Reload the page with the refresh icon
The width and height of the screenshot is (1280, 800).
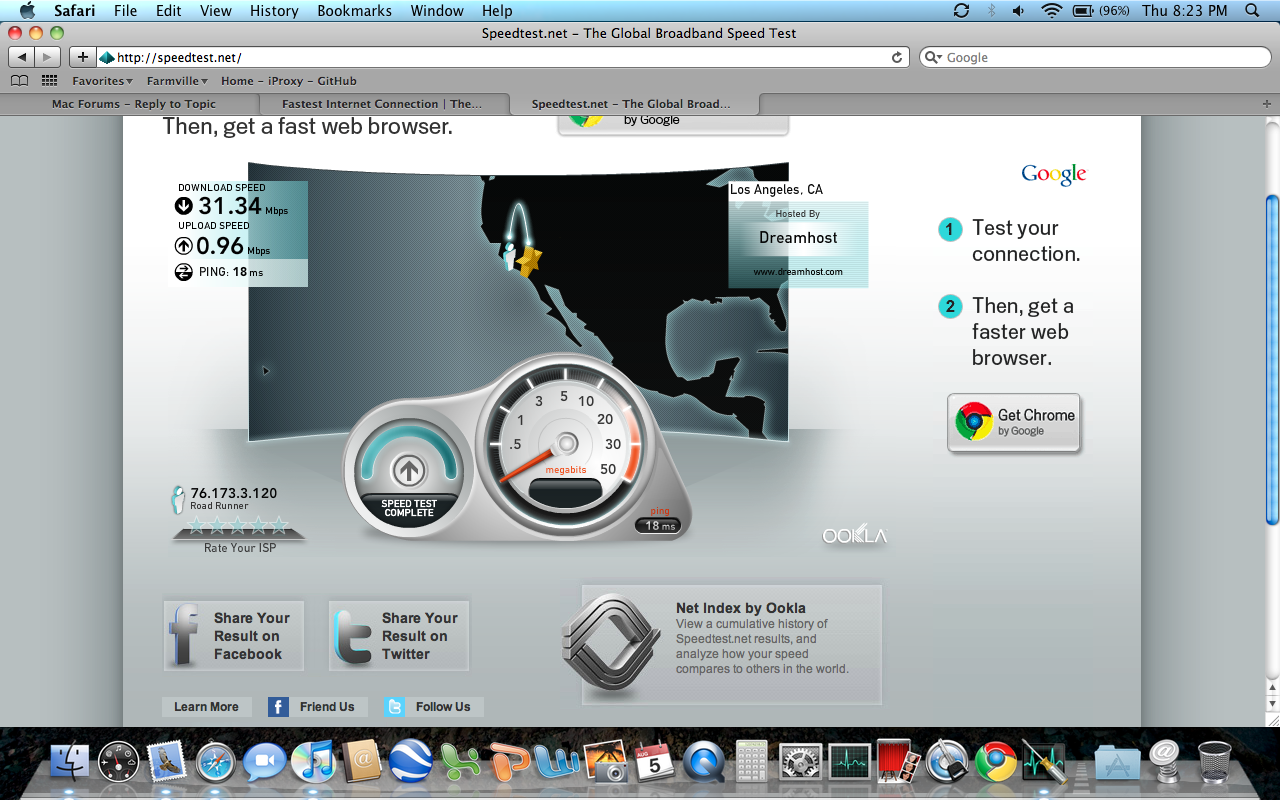click(x=897, y=58)
